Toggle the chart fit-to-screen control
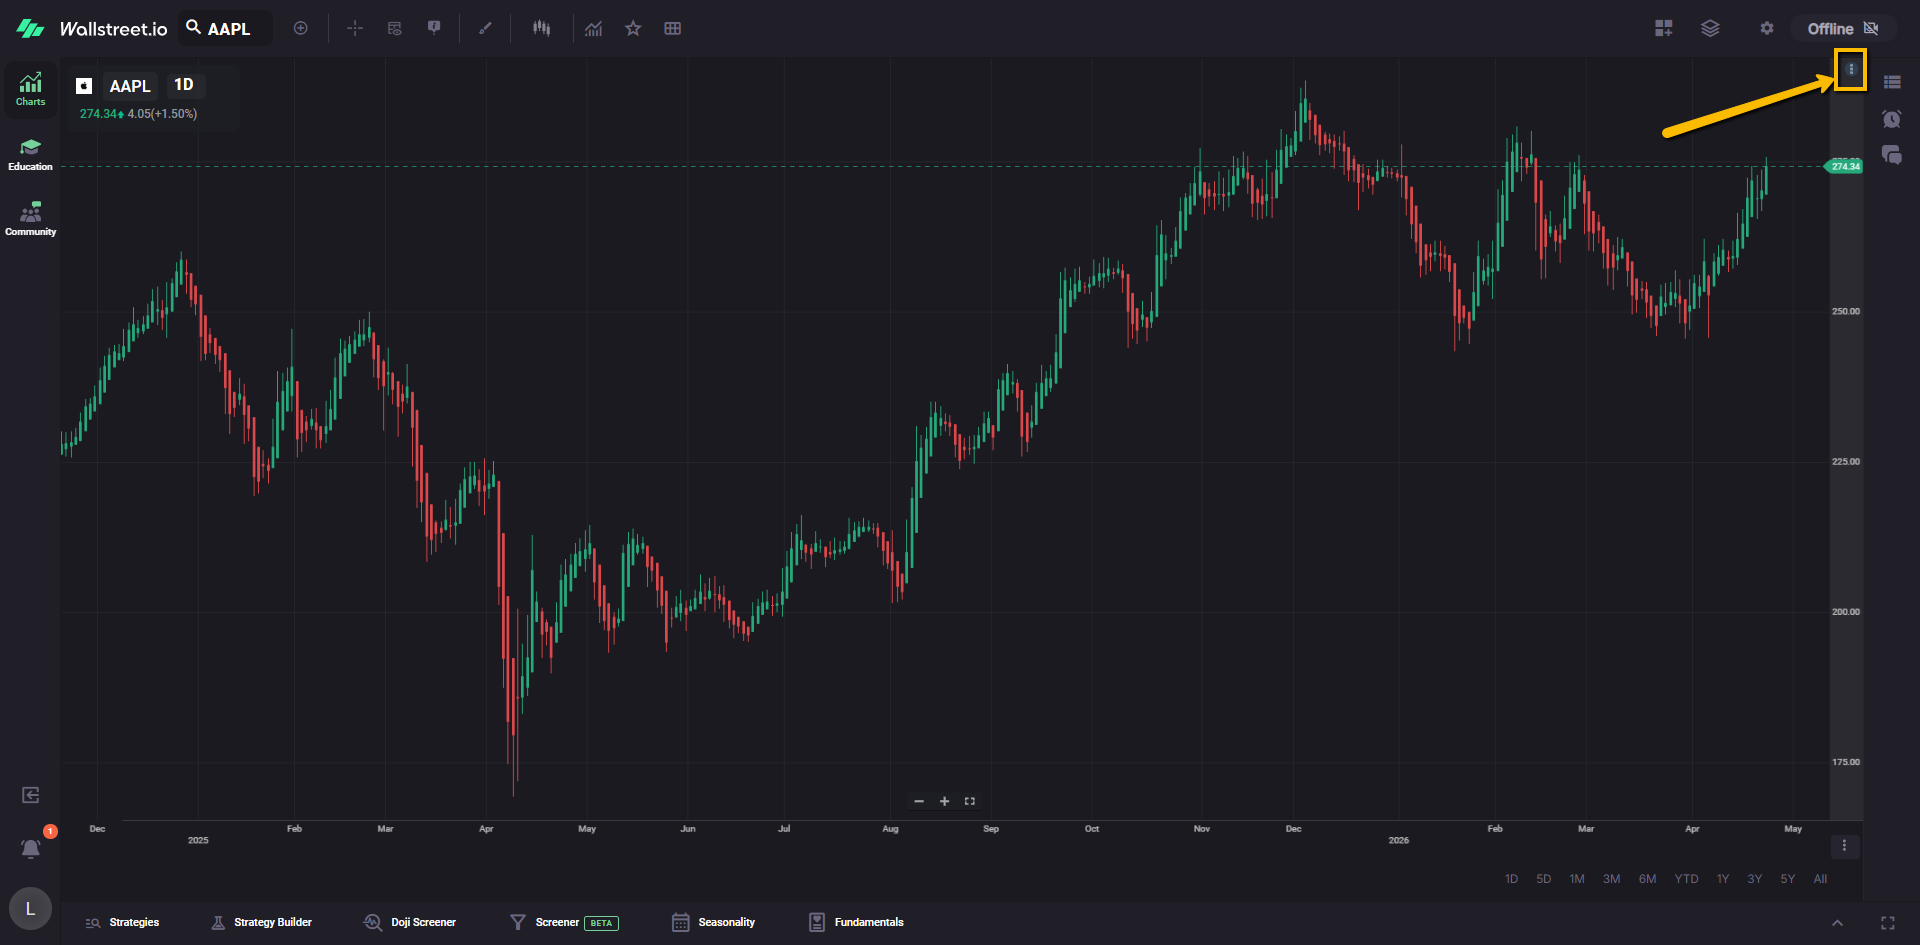1920x945 pixels. (969, 801)
